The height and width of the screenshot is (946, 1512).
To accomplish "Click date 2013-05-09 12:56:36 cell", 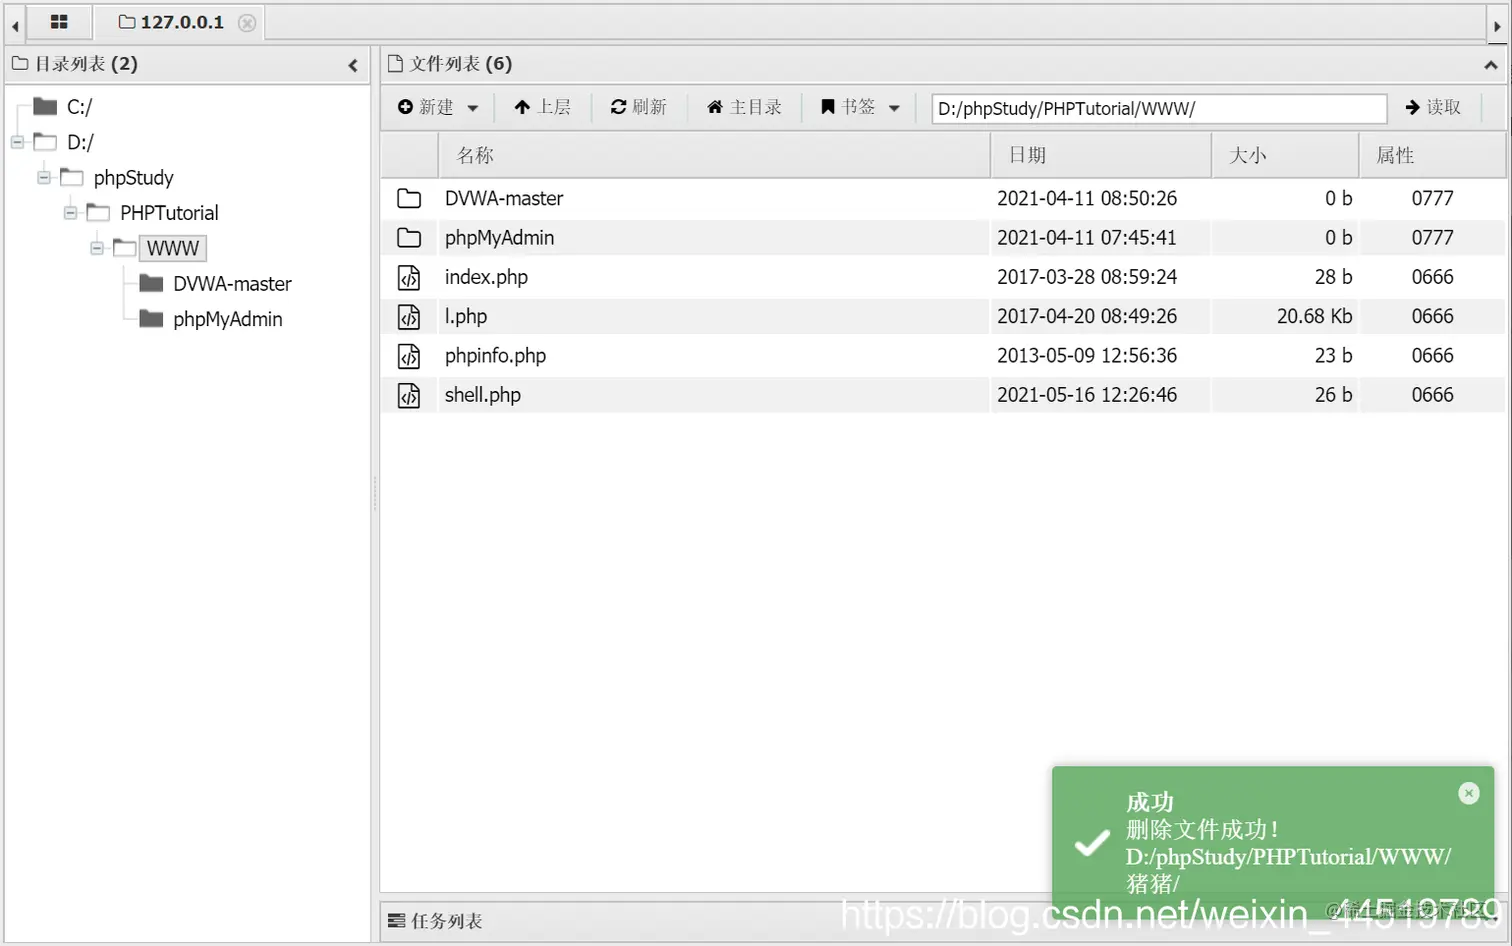I will coord(1087,355).
